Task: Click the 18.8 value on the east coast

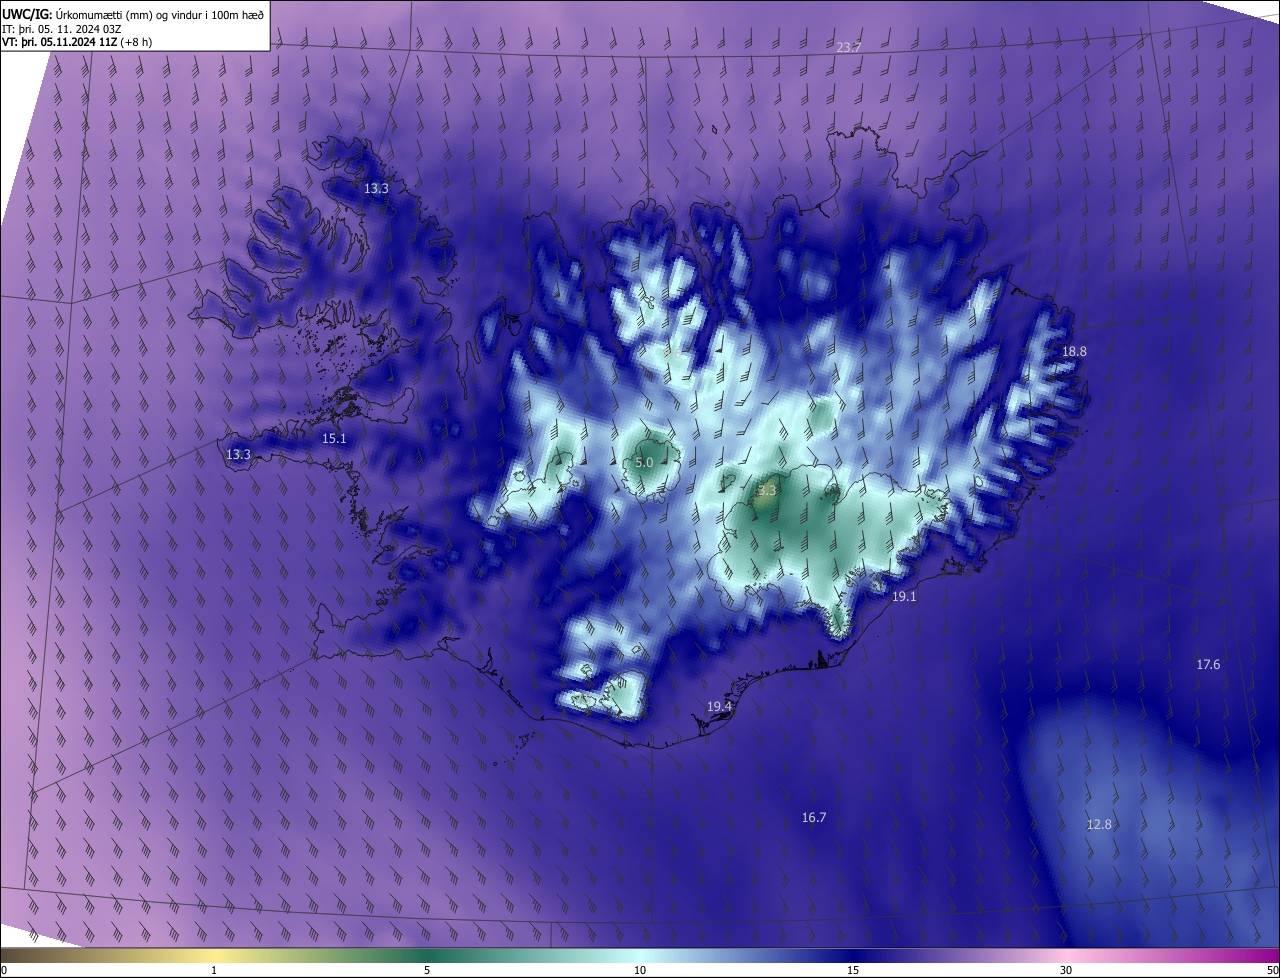Action: click(1074, 351)
